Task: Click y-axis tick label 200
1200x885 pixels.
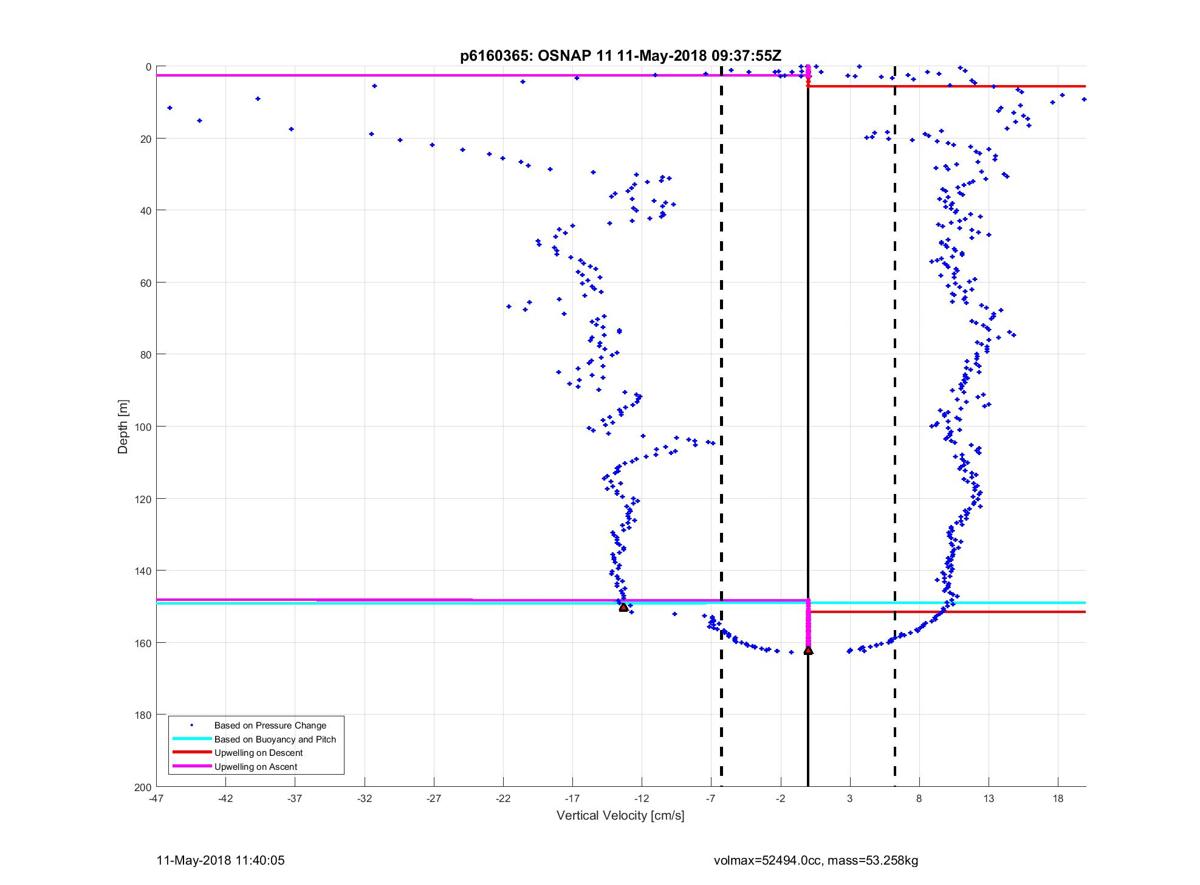Action: pos(142,787)
